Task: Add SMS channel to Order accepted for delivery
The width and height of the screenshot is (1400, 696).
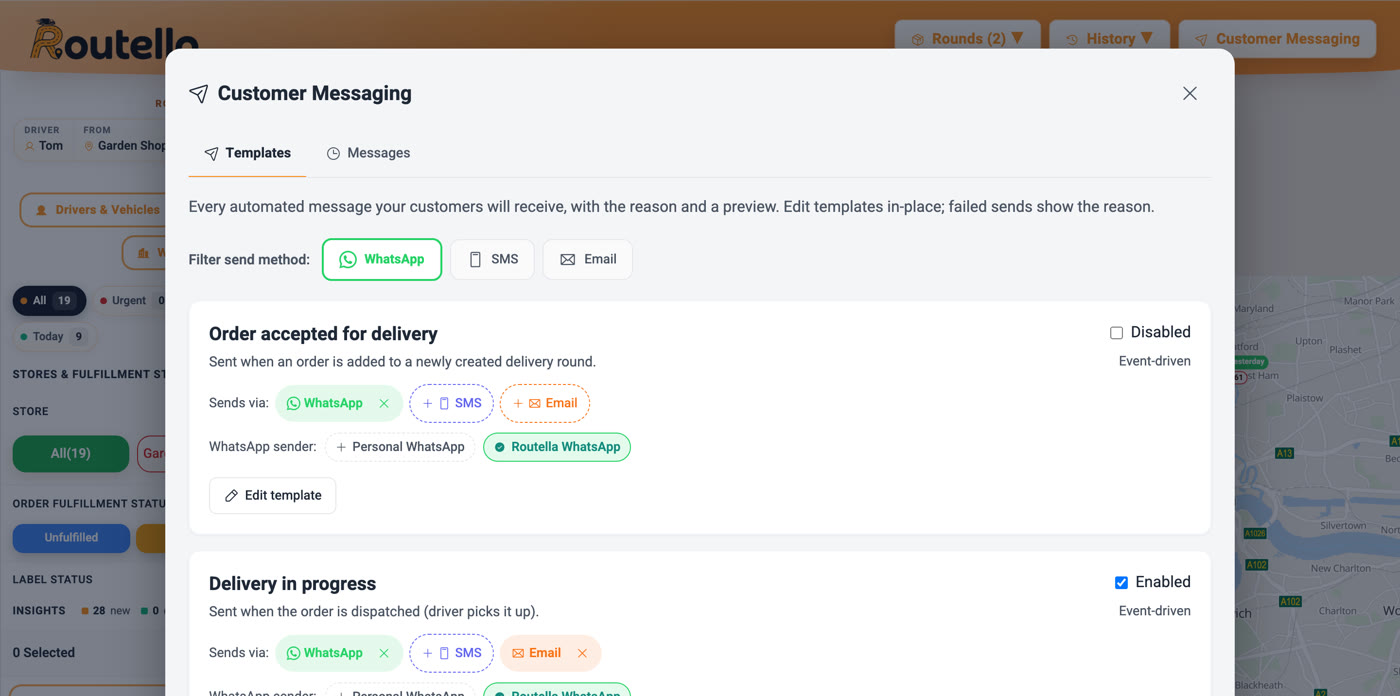Action: click(451, 403)
